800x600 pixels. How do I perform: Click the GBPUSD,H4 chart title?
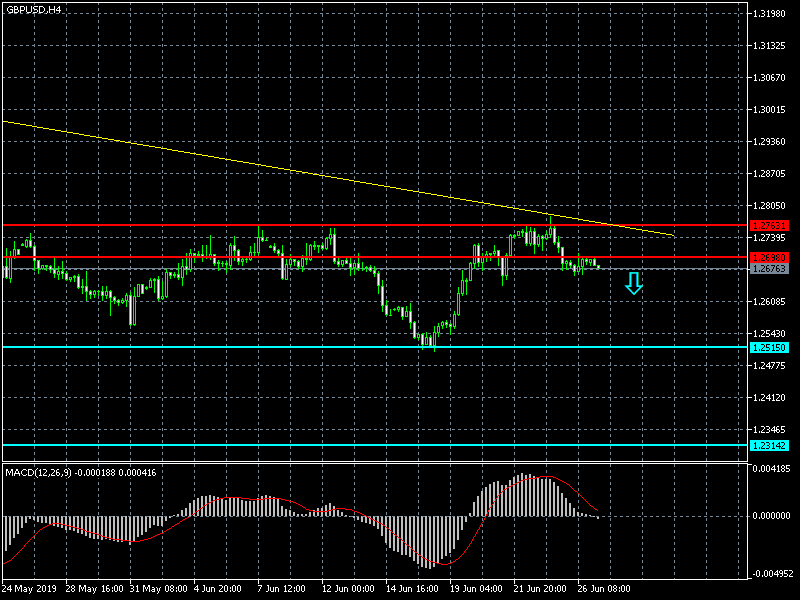[x=34, y=10]
